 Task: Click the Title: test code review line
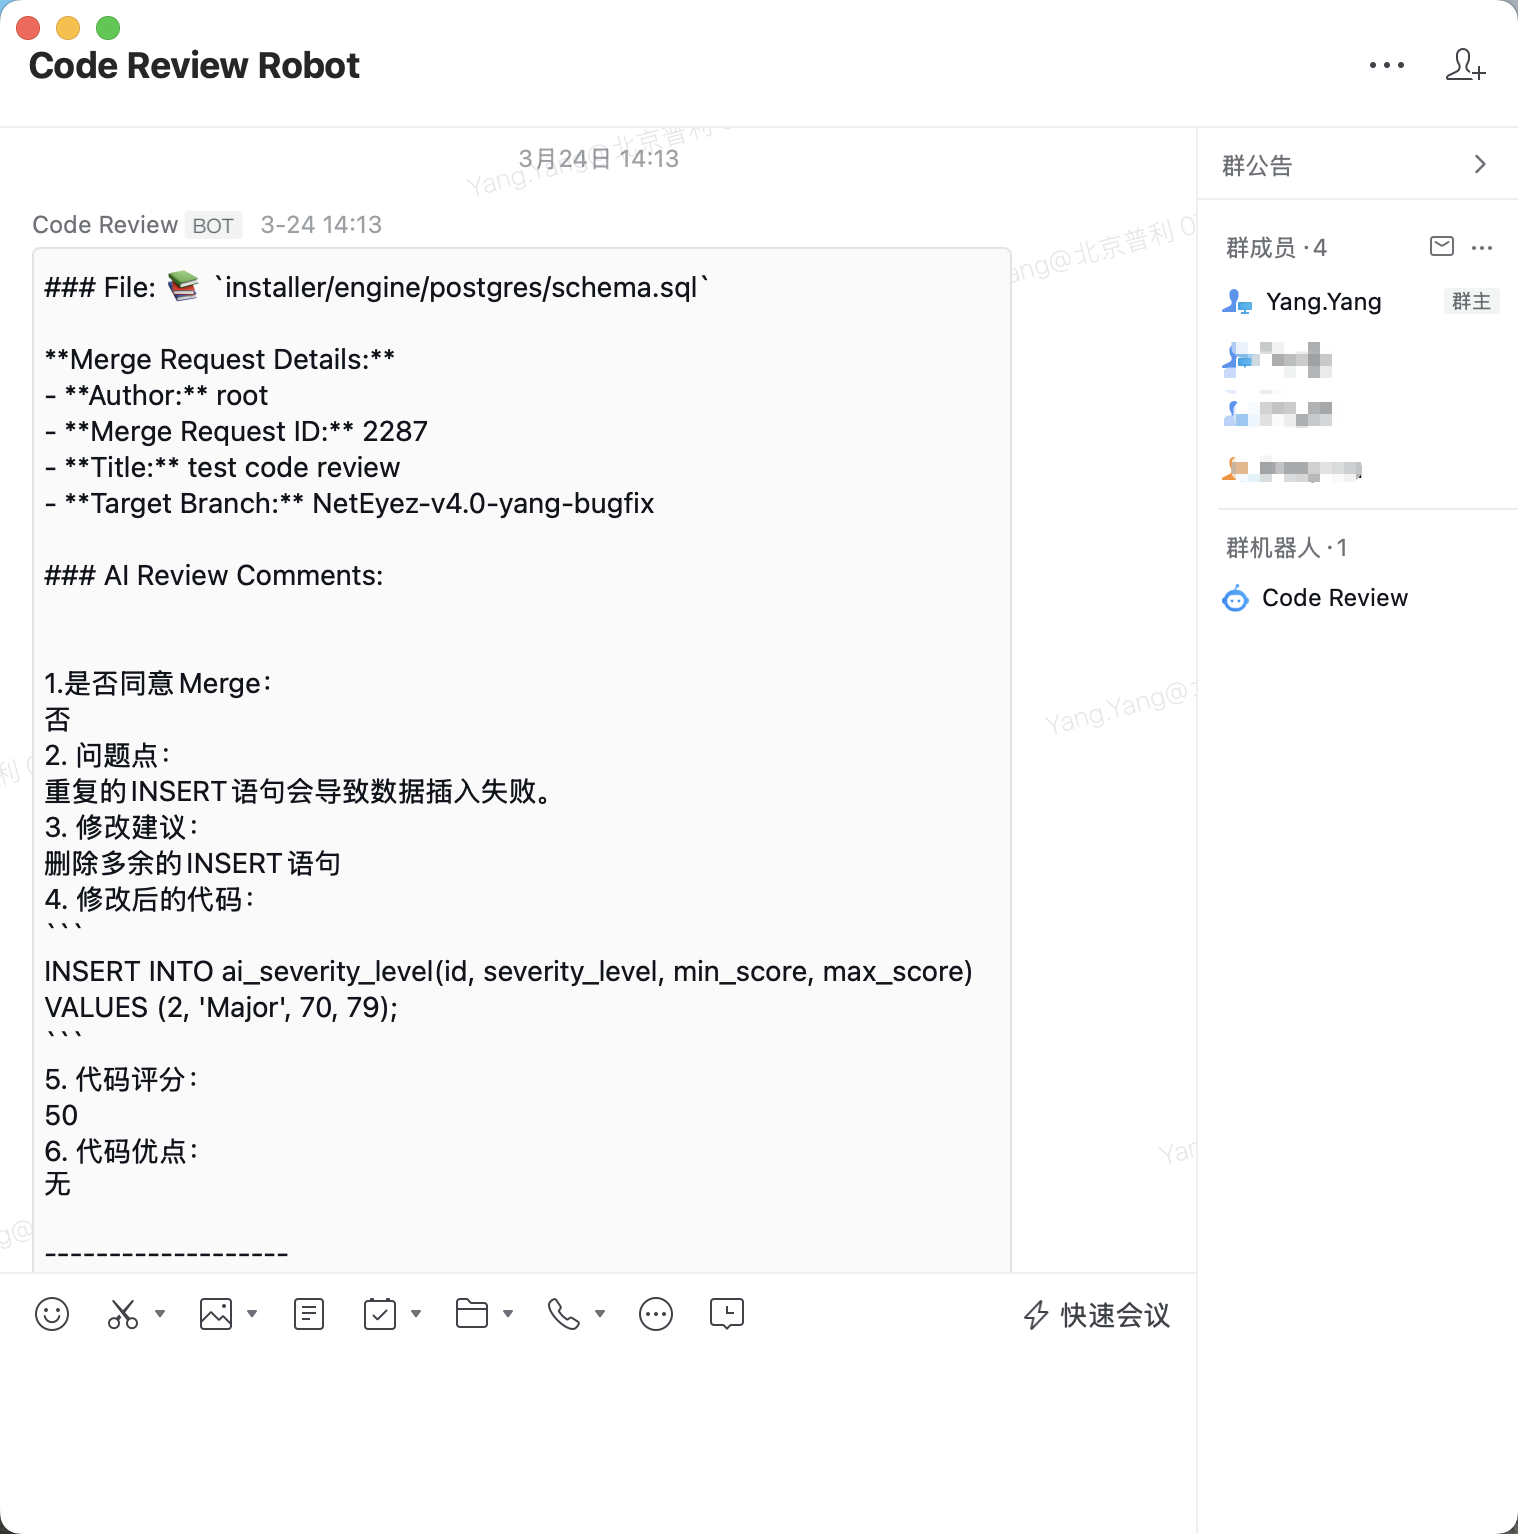point(222,467)
